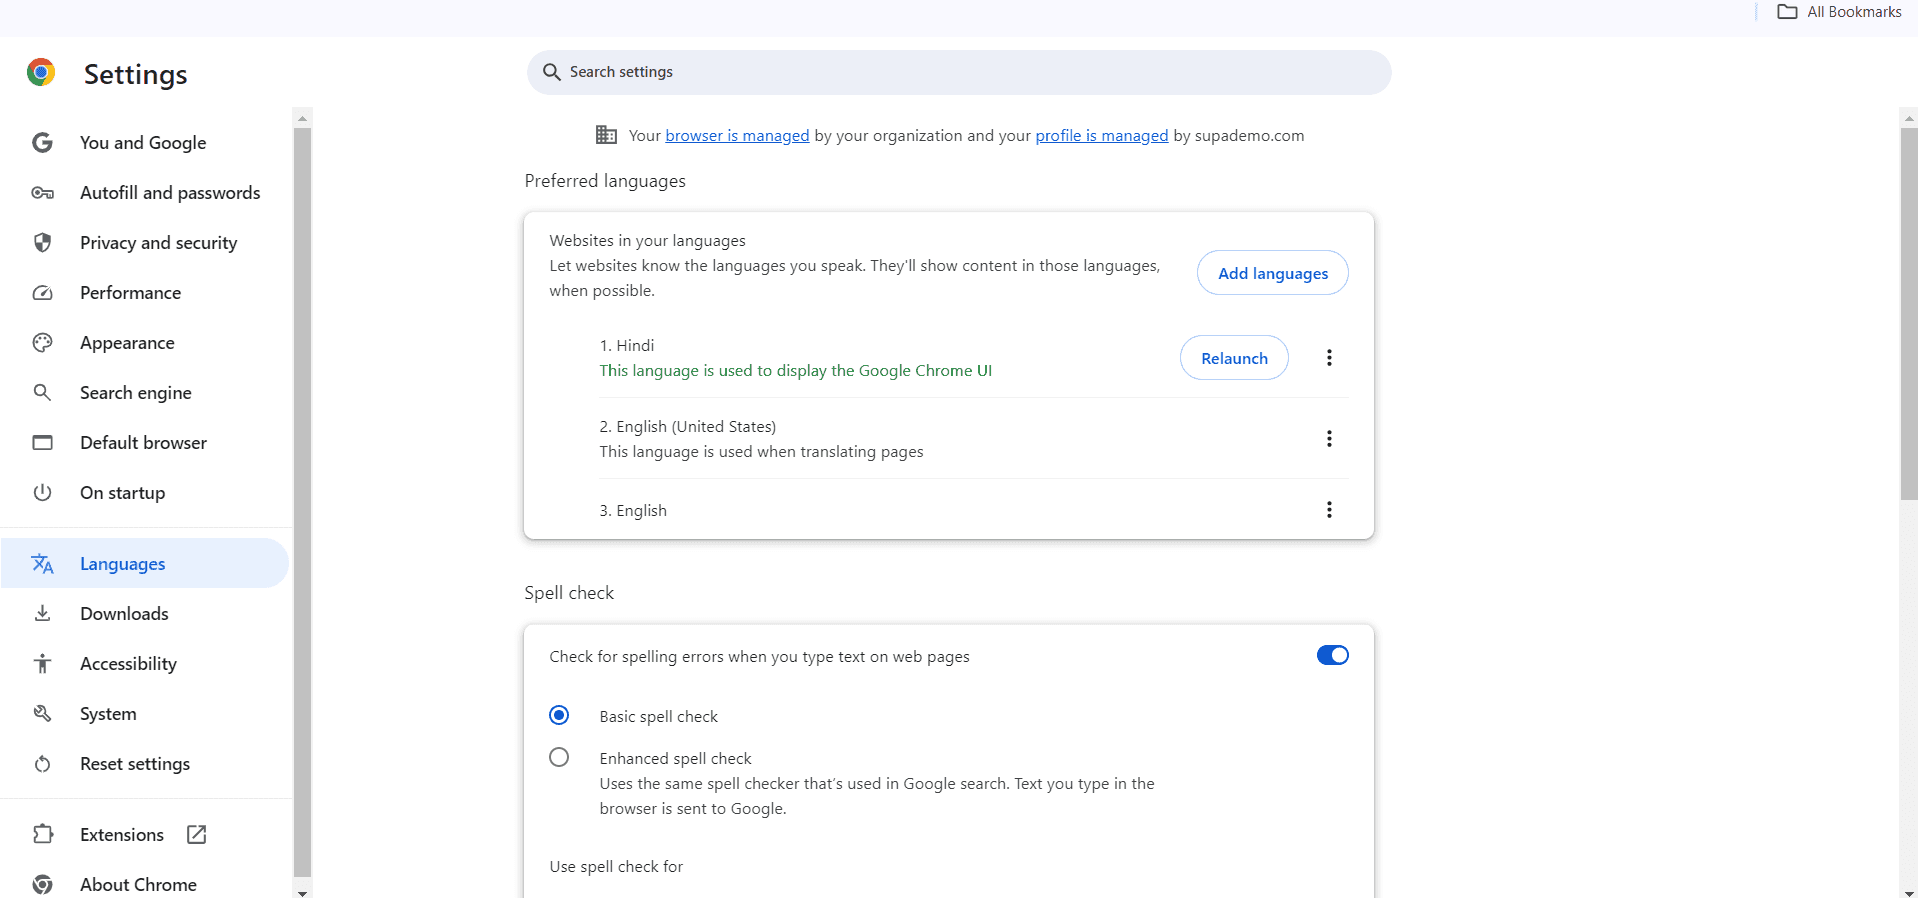
Task: Click the All Bookmarks folder icon
Action: coord(1787,12)
